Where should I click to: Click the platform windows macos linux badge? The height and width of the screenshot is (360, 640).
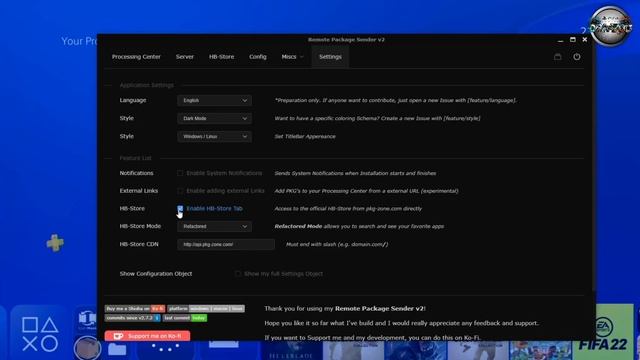point(206,309)
